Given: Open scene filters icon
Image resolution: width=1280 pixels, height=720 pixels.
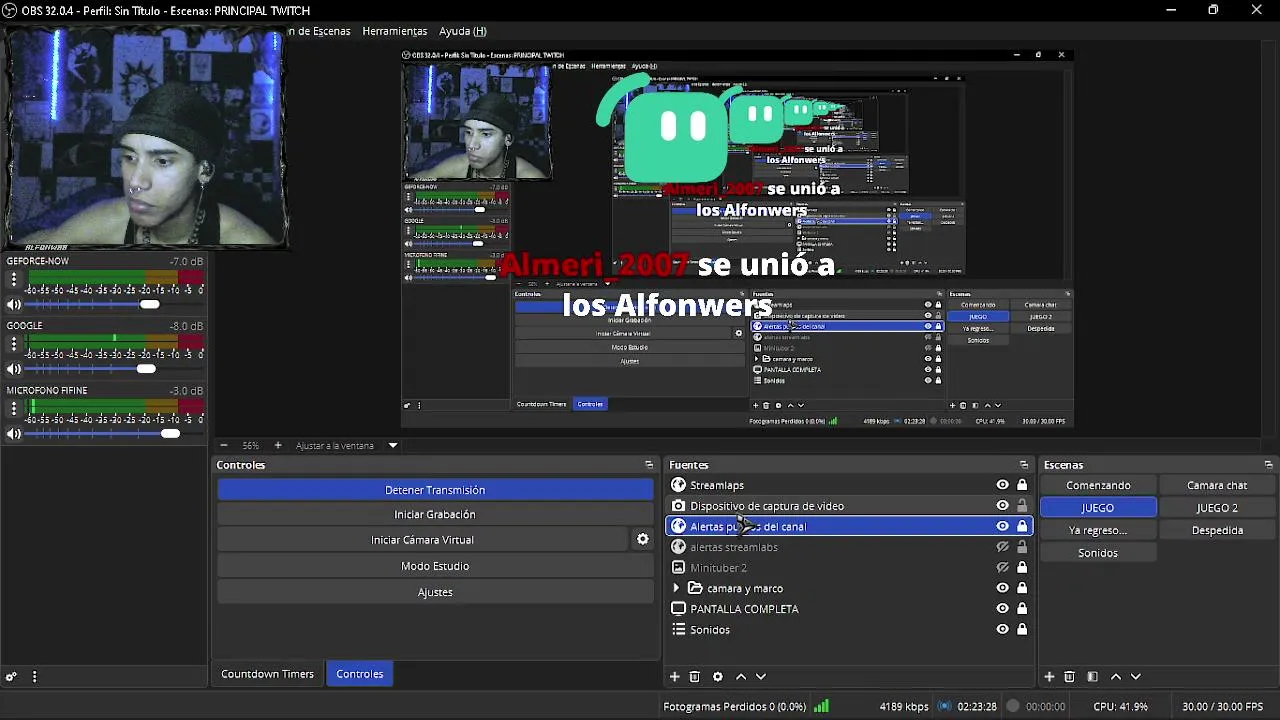Looking at the screenshot, I should pyautogui.click(x=1092, y=677).
